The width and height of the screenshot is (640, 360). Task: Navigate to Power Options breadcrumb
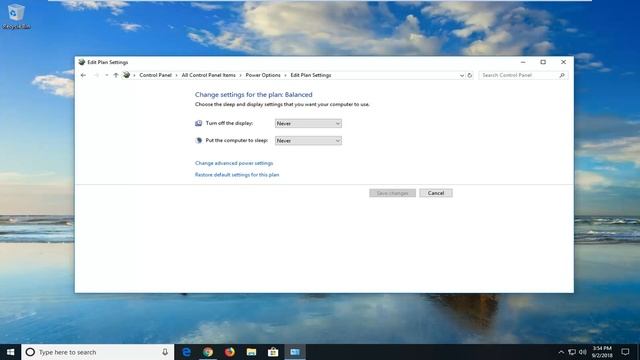[x=263, y=75]
